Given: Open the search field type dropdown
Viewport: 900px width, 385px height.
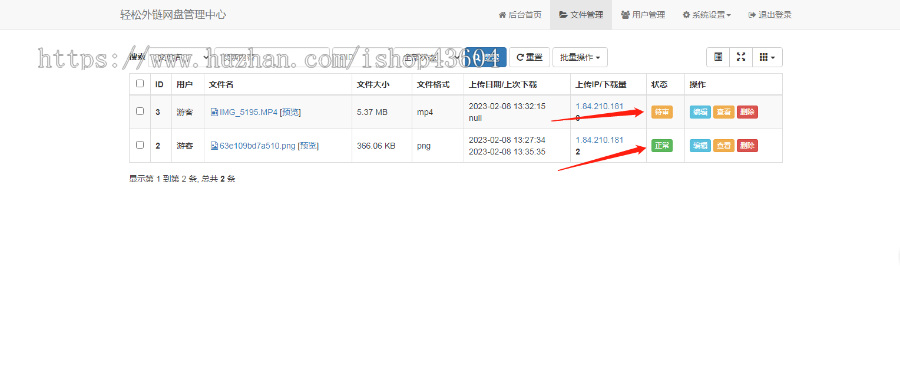Looking at the screenshot, I should coord(179,57).
